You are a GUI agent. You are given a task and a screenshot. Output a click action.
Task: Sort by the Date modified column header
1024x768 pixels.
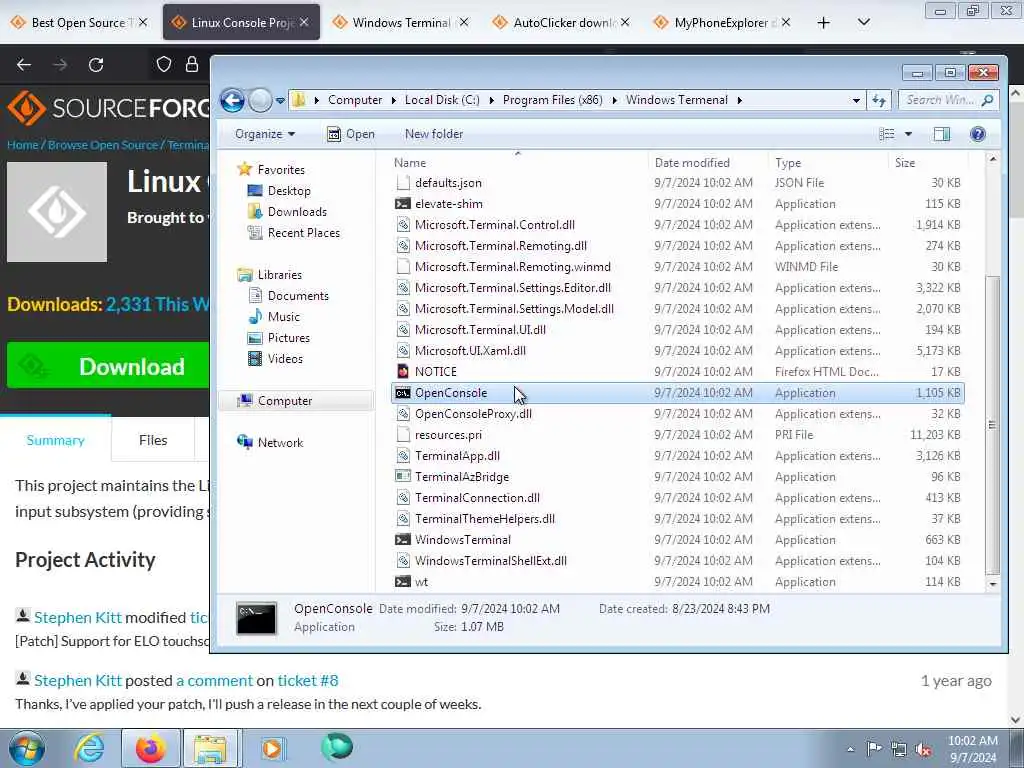[692, 163]
